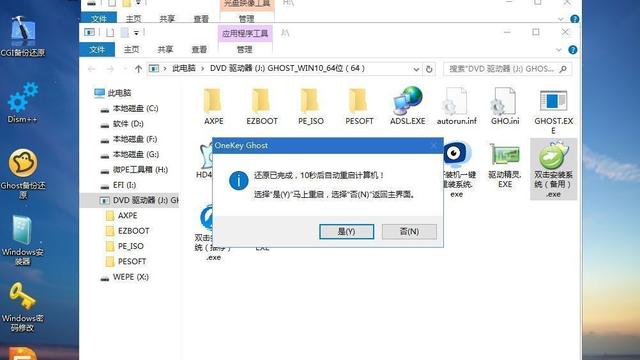Select WEPE (X:) drive in the tree
640x360 pixels.
[x=124, y=277]
